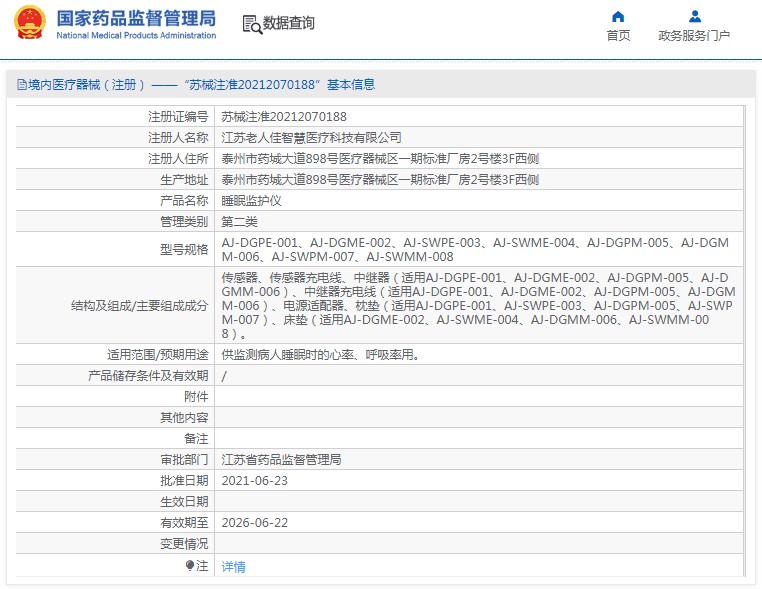Click the 附件 row label
762x589 pixels.
[196, 397]
